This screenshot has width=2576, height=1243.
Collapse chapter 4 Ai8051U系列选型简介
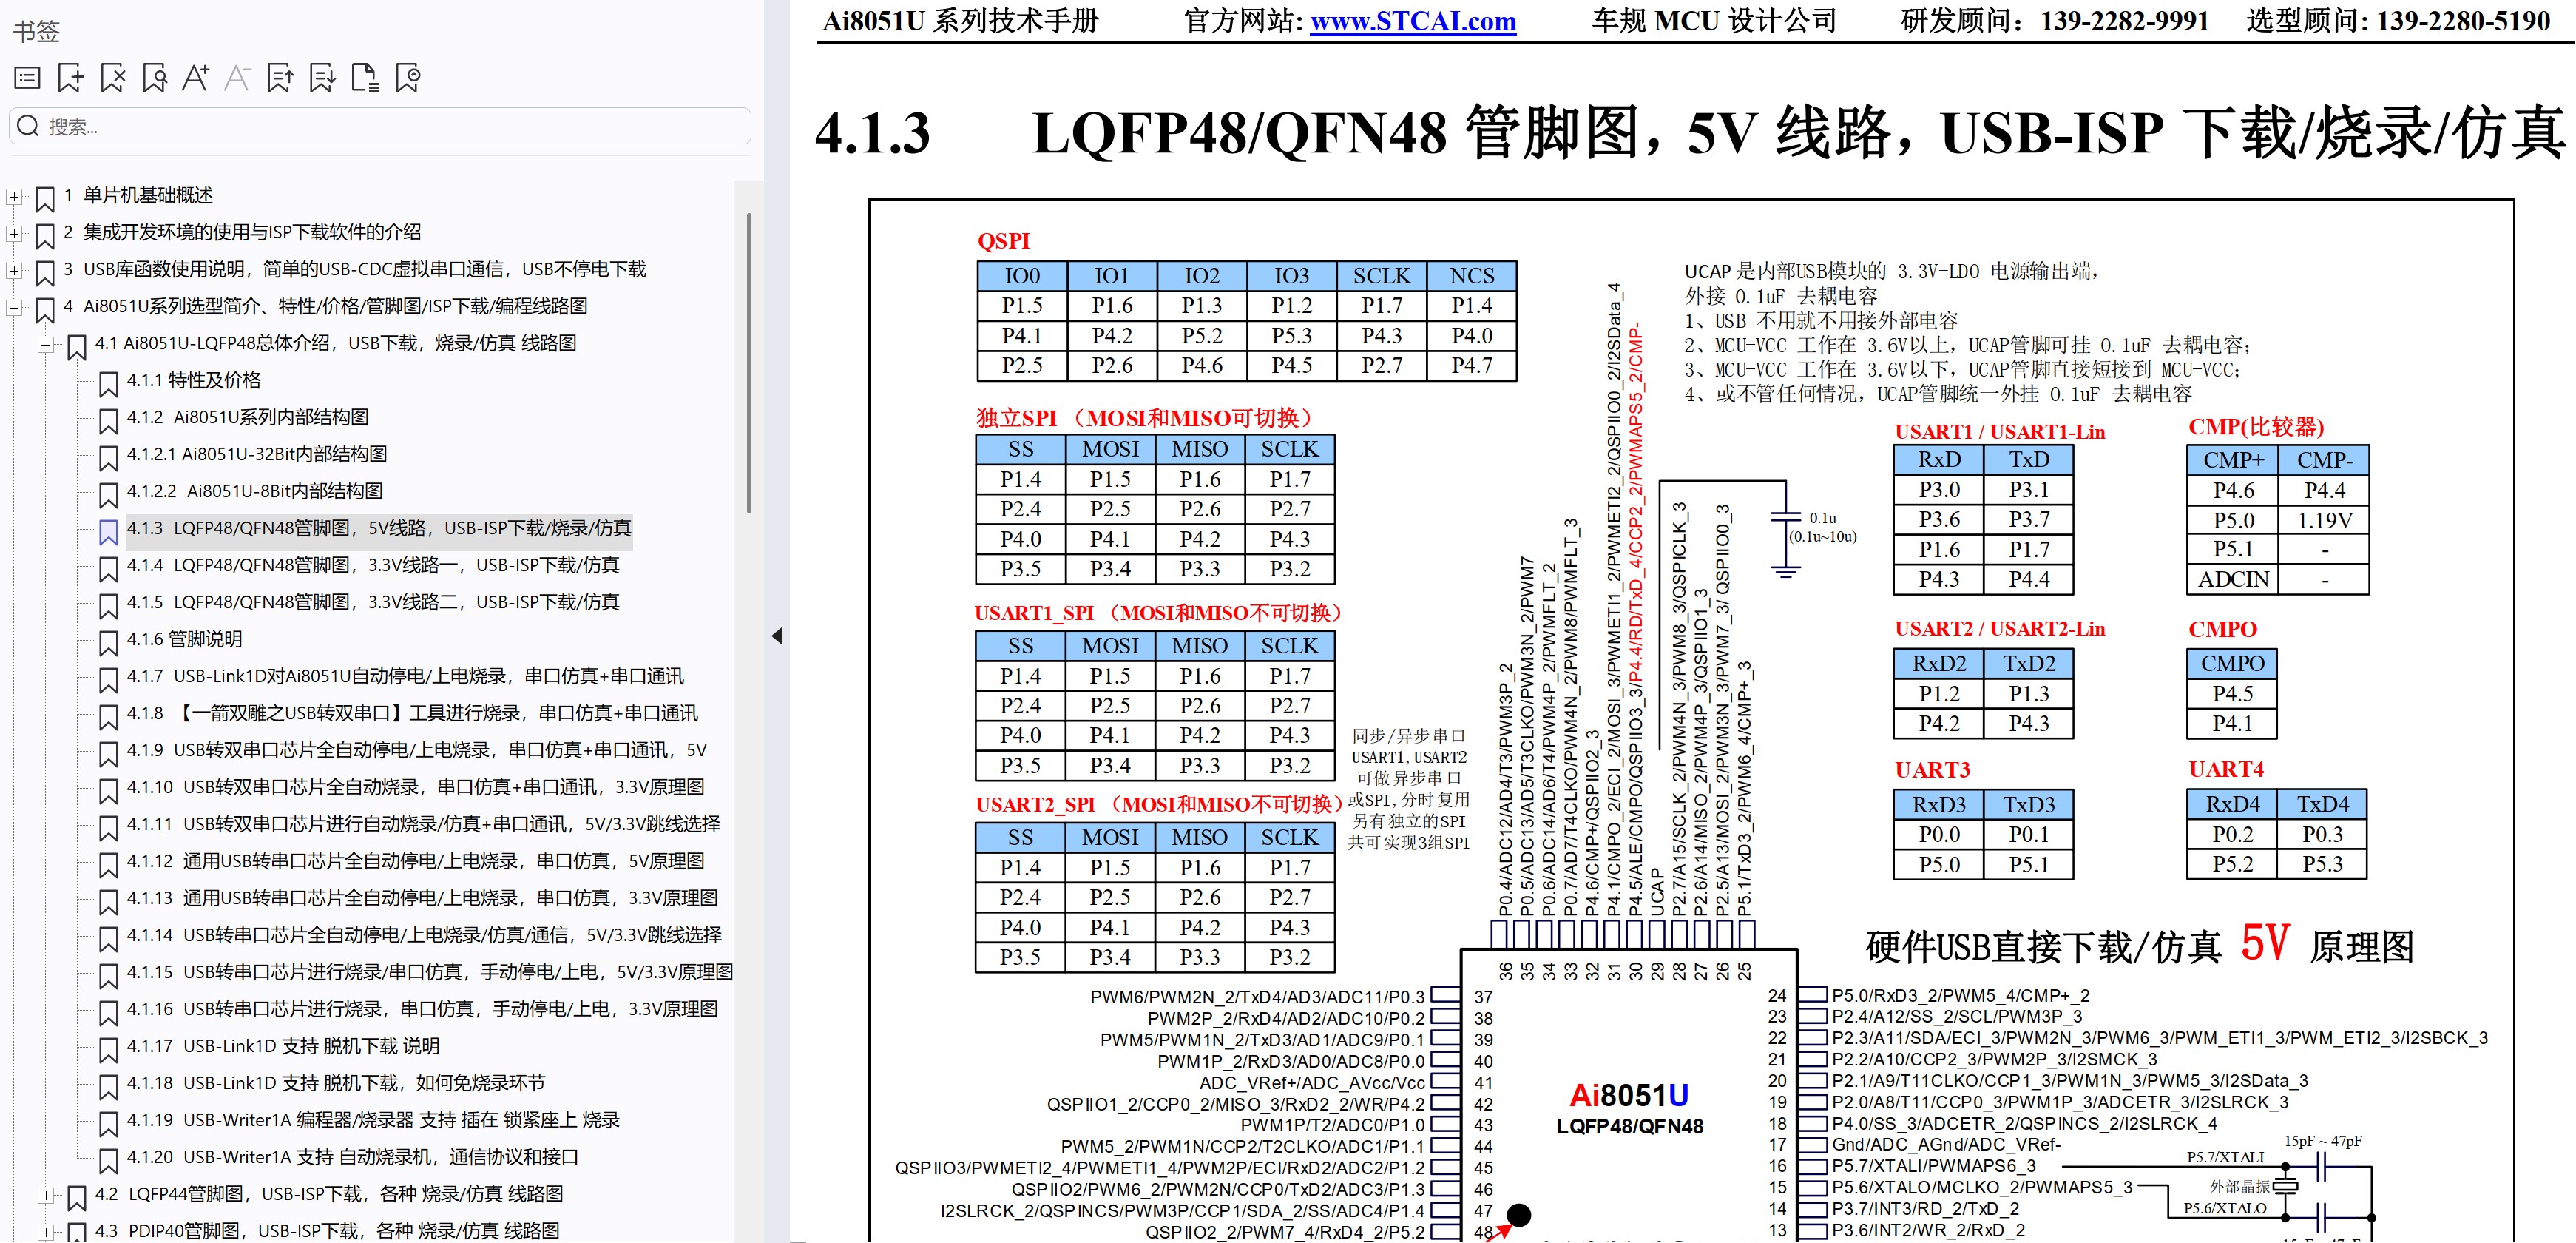[14, 308]
